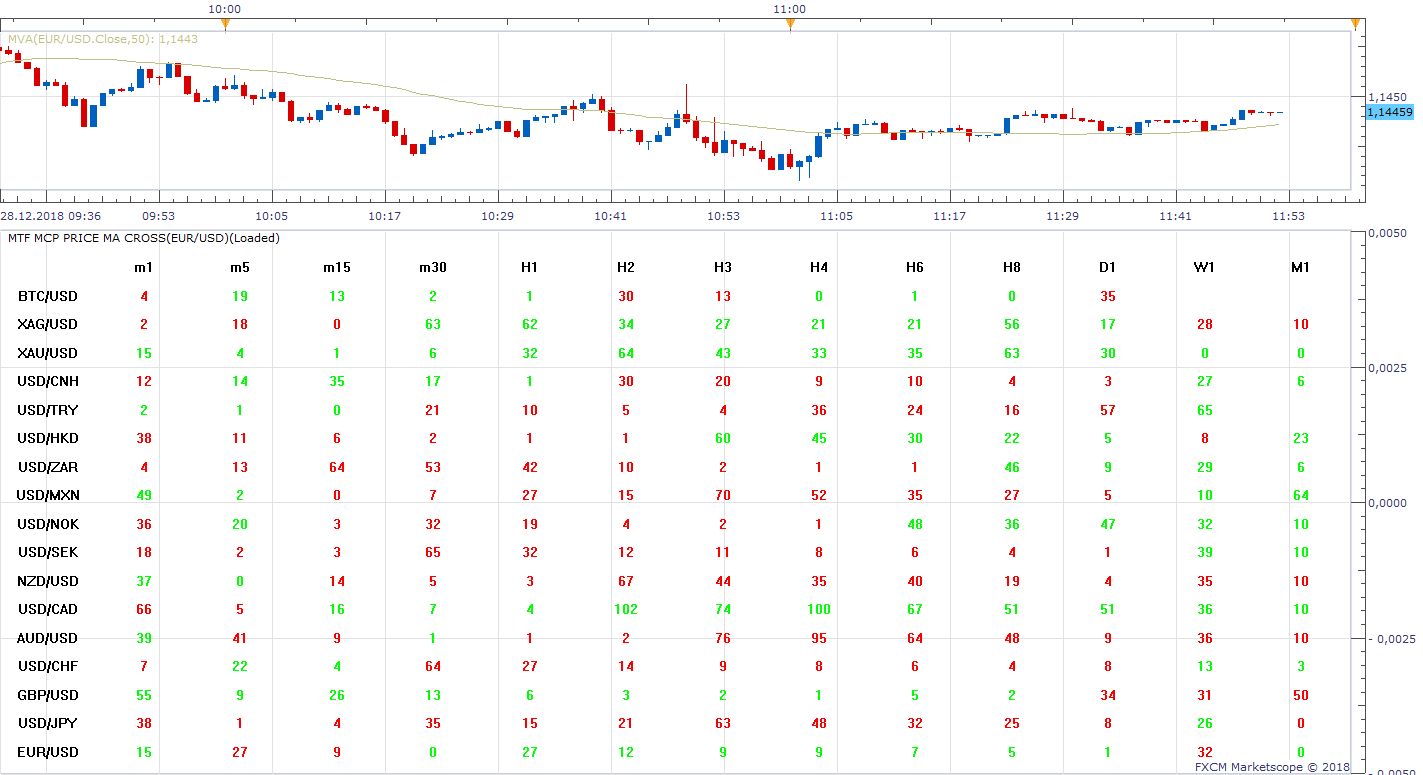Viewport: 1423px width, 775px height.
Task: Select the USD/CHF row label
Action: point(47,666)
